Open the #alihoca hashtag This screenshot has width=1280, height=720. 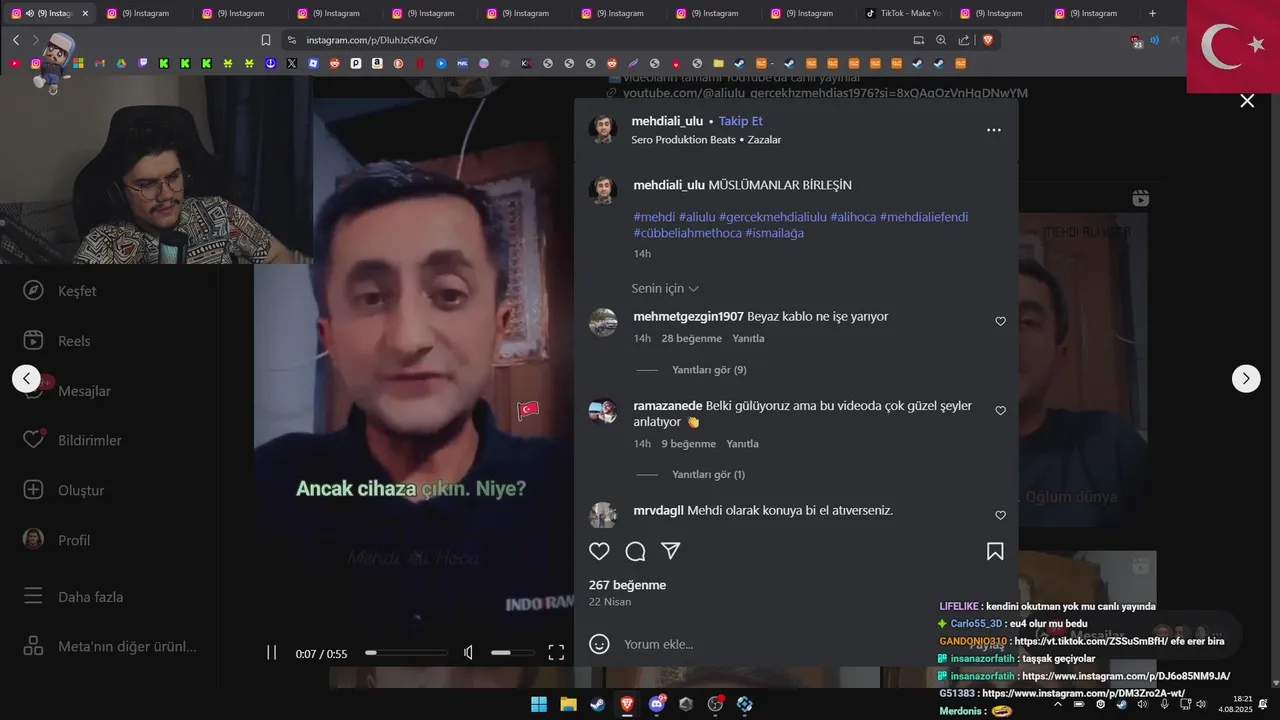coord(853,217)
